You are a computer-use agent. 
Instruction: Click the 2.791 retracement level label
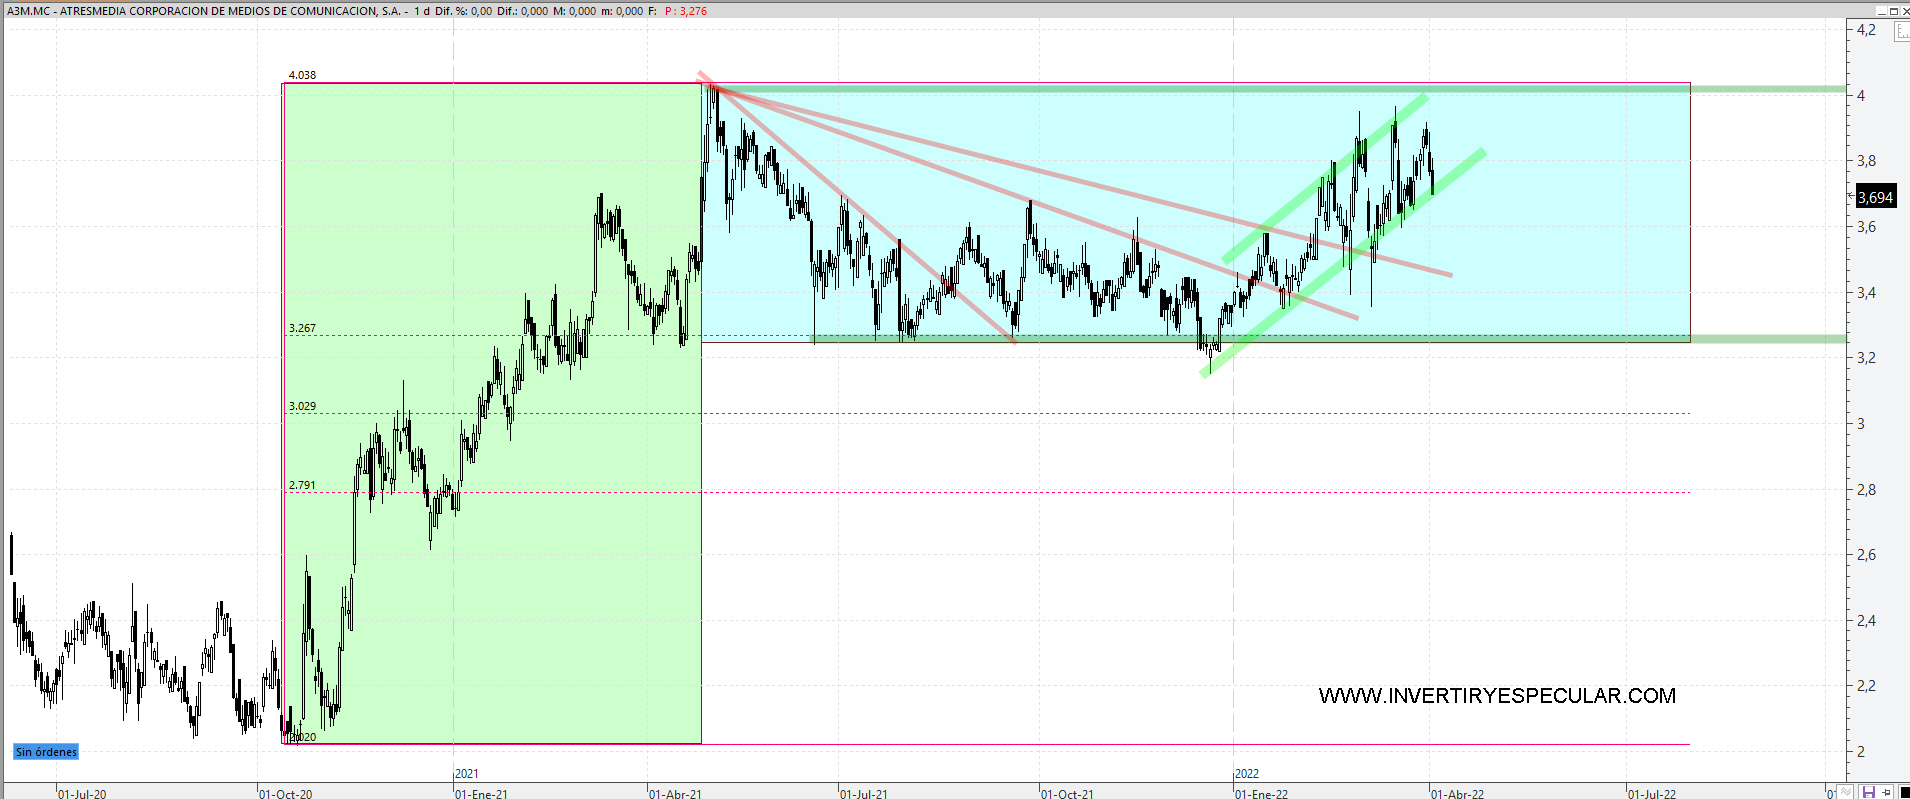pos(302,485)
